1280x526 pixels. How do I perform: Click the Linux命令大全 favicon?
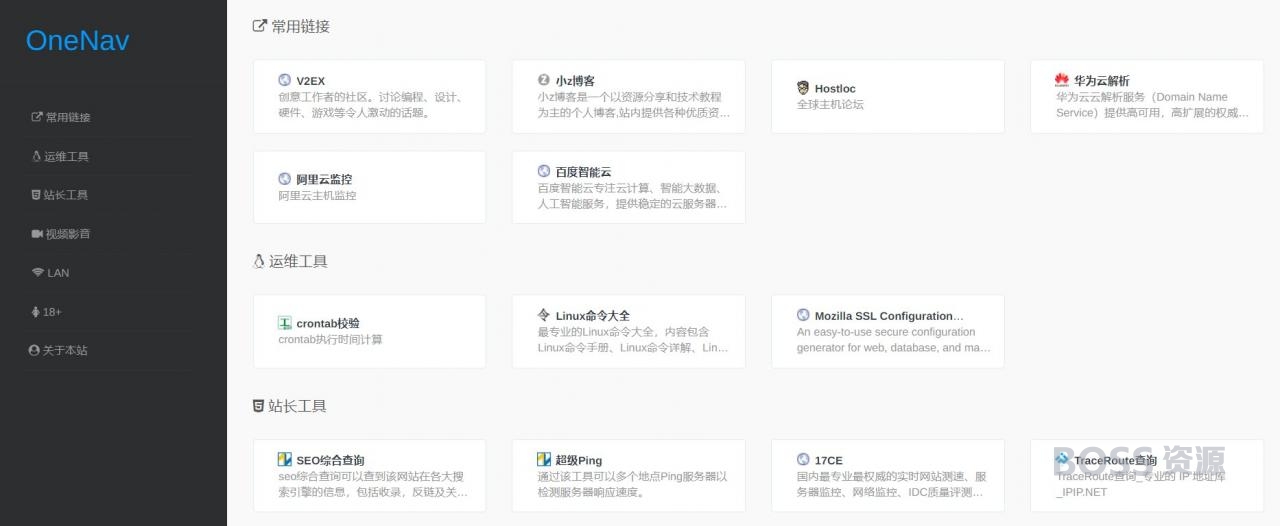(544, 315)
